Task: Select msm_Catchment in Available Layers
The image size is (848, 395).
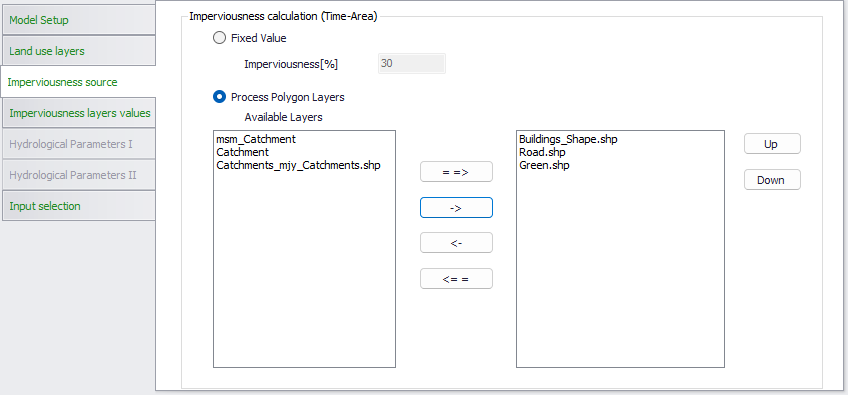Action: click(x=256, y=139)
